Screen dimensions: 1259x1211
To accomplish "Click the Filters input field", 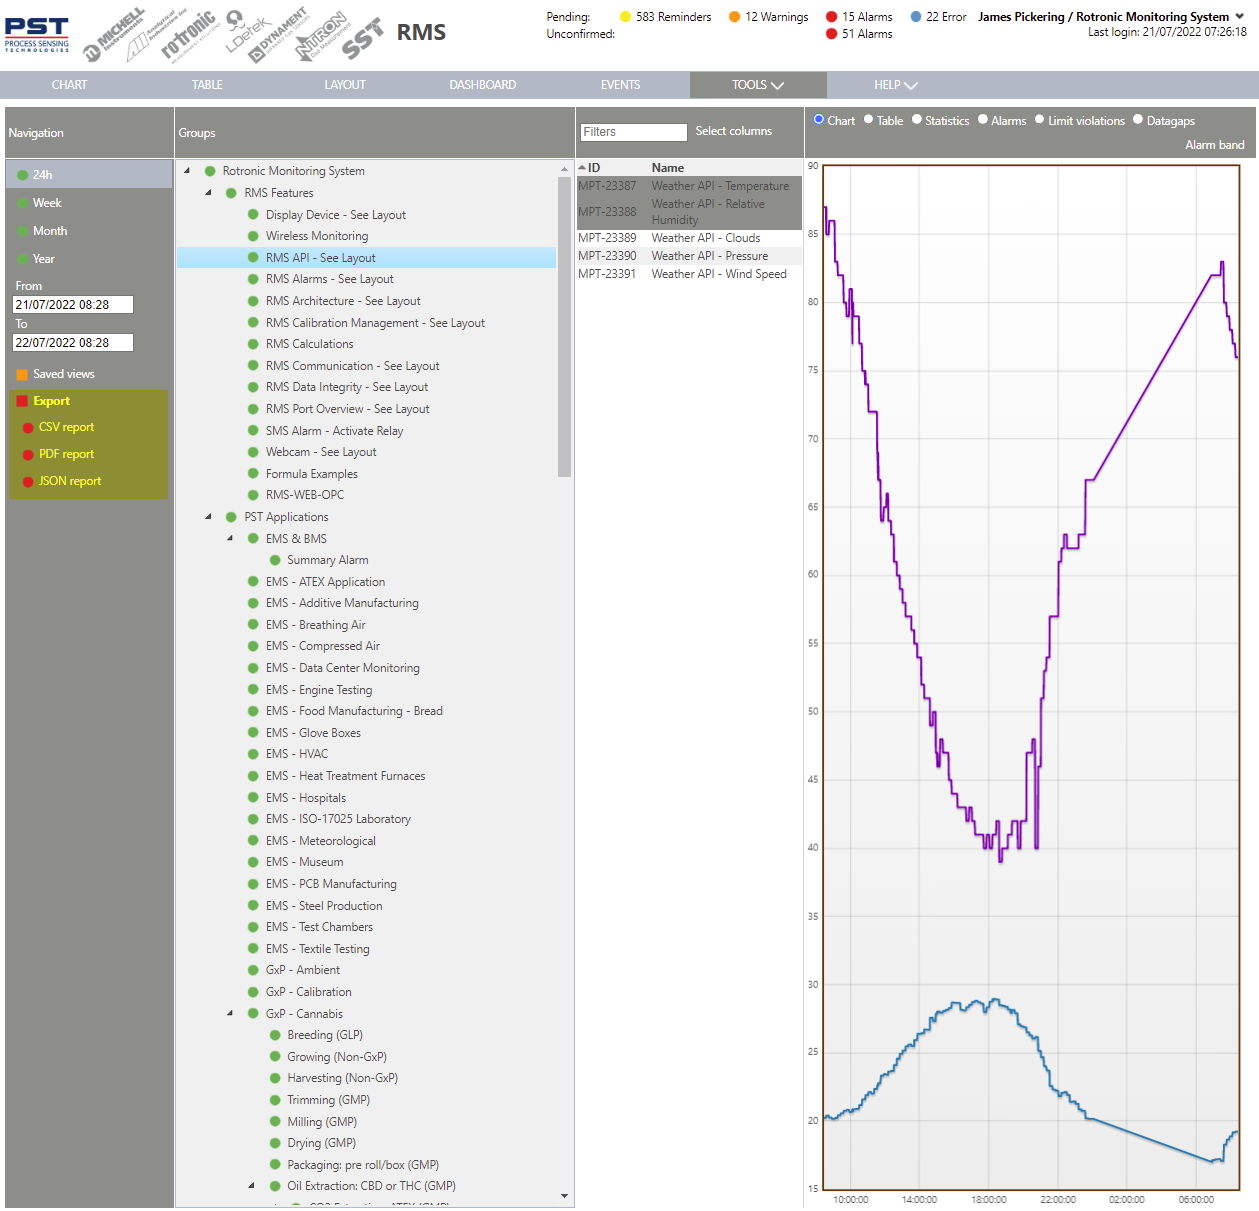I will click(x=634, y=132).
